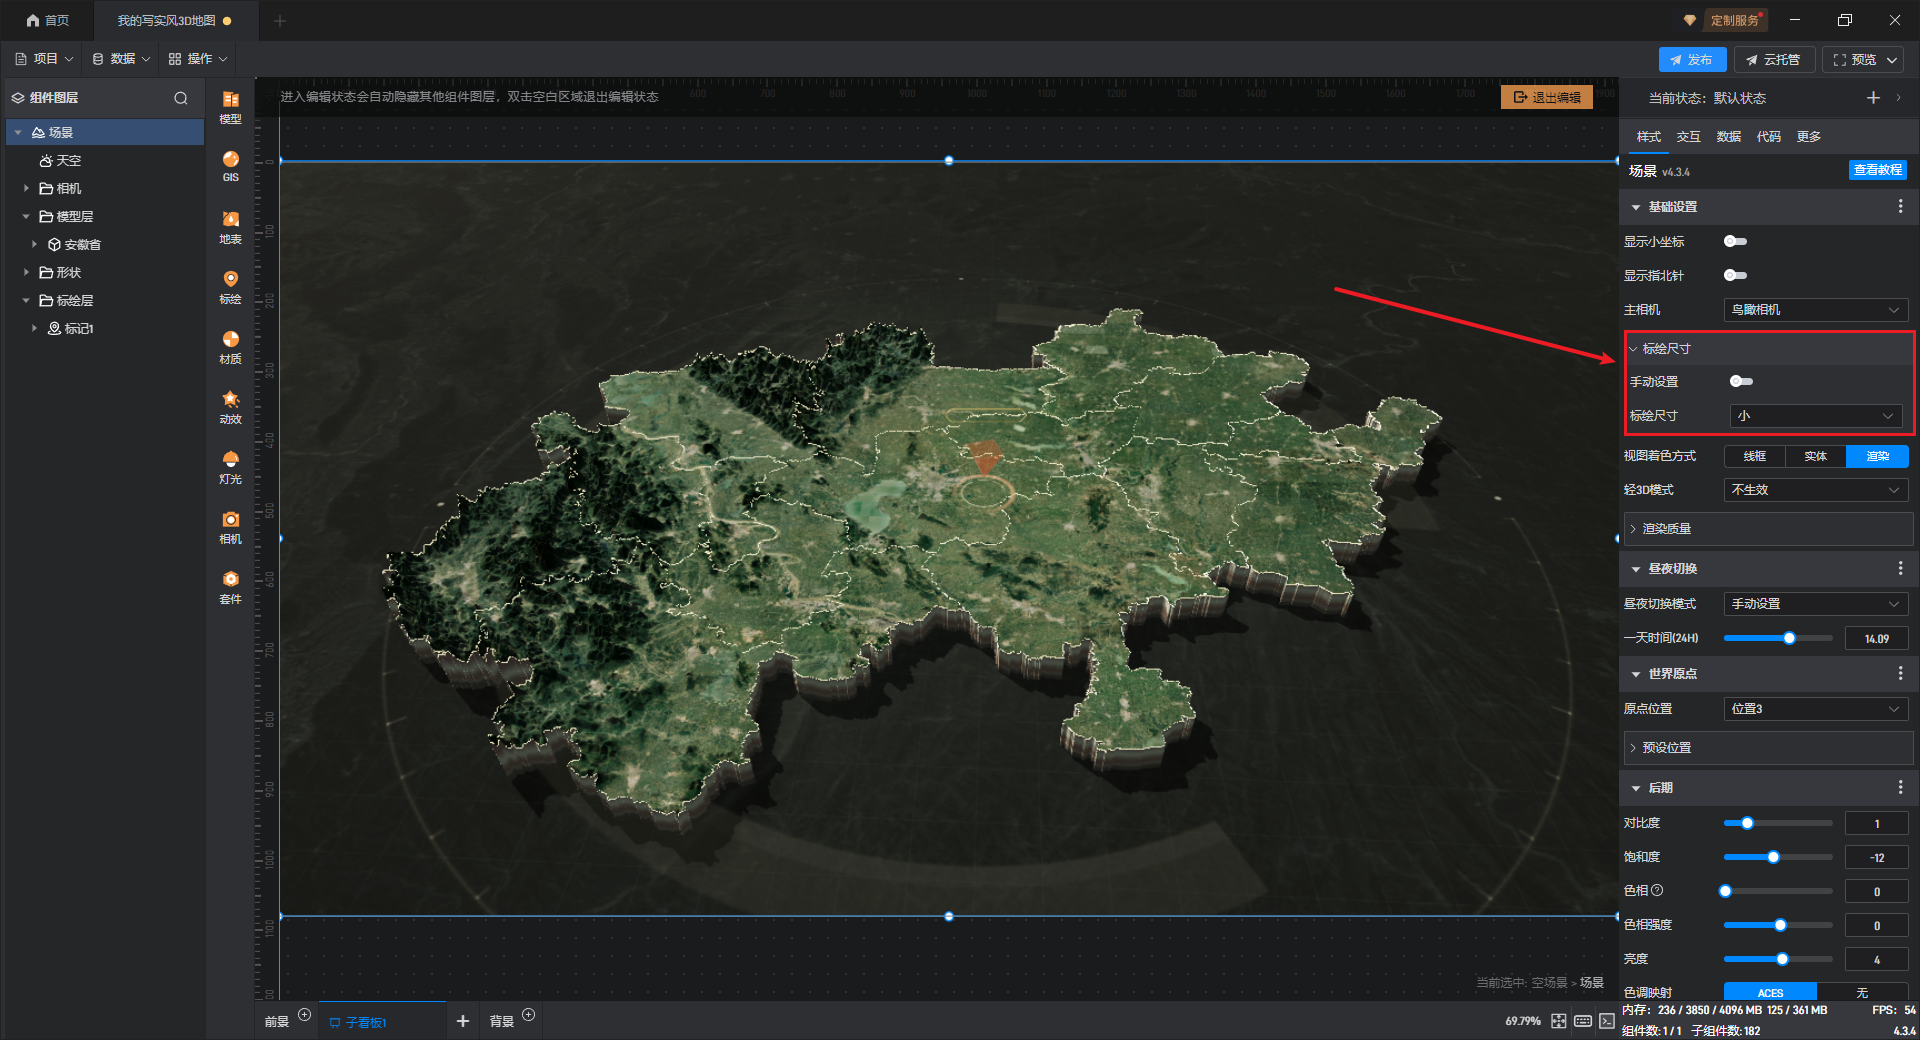
Task: Expand the 相机 folder in layer tree
Action: pos(27,188)
